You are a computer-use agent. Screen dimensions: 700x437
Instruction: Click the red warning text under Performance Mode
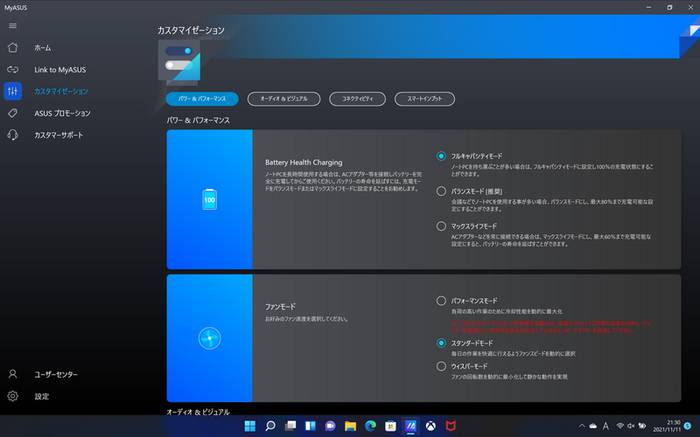click(551, 327)
